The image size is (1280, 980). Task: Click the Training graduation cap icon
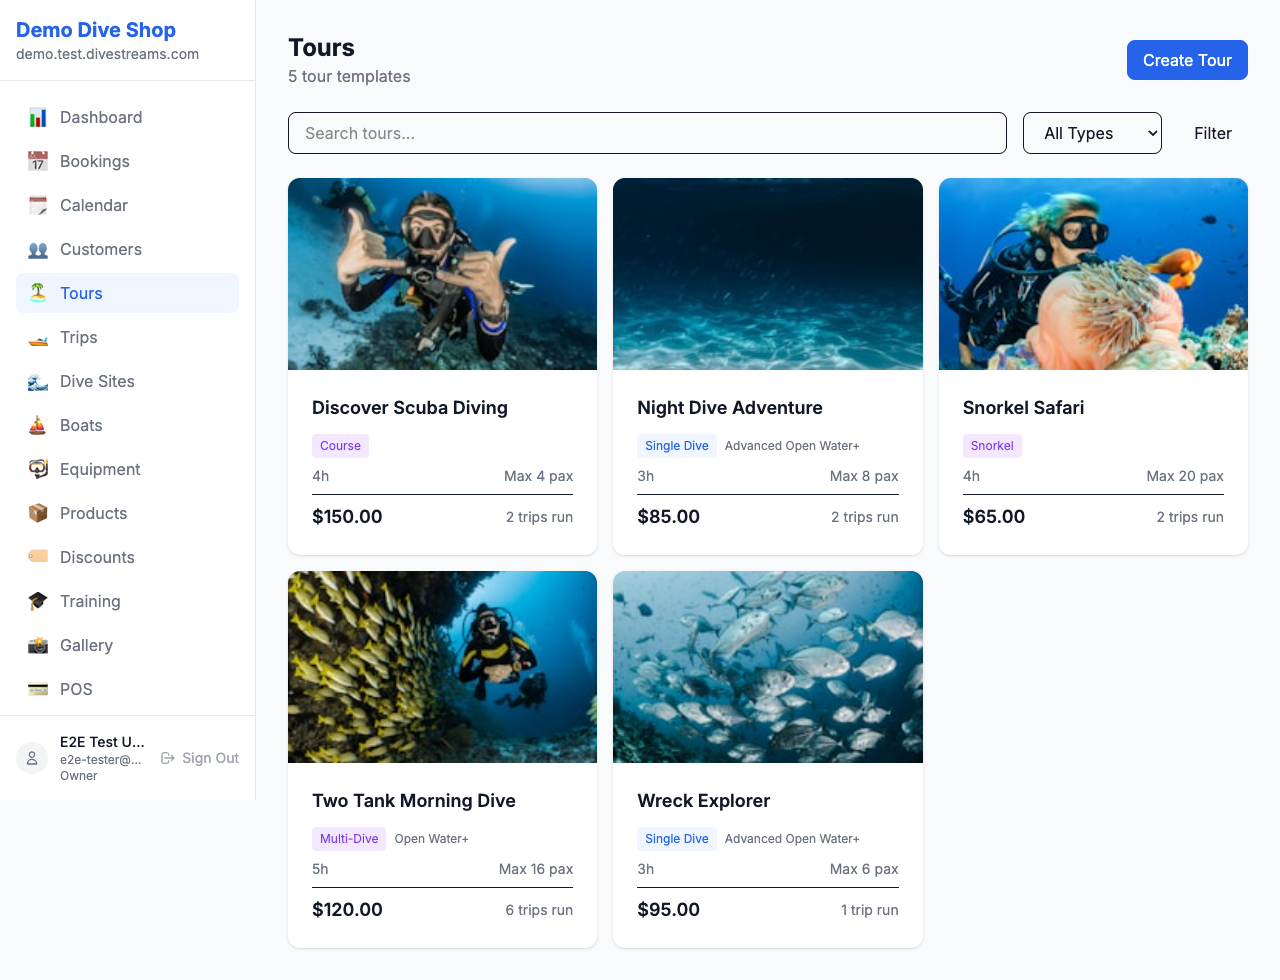point(37,601)
